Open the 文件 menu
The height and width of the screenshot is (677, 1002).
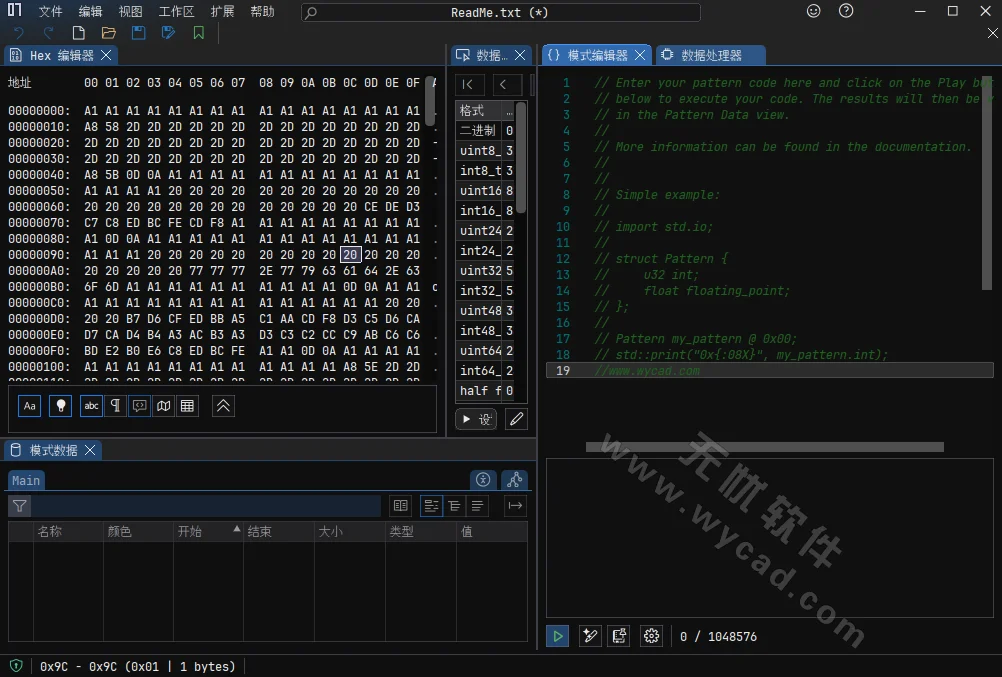click(50, 11)
